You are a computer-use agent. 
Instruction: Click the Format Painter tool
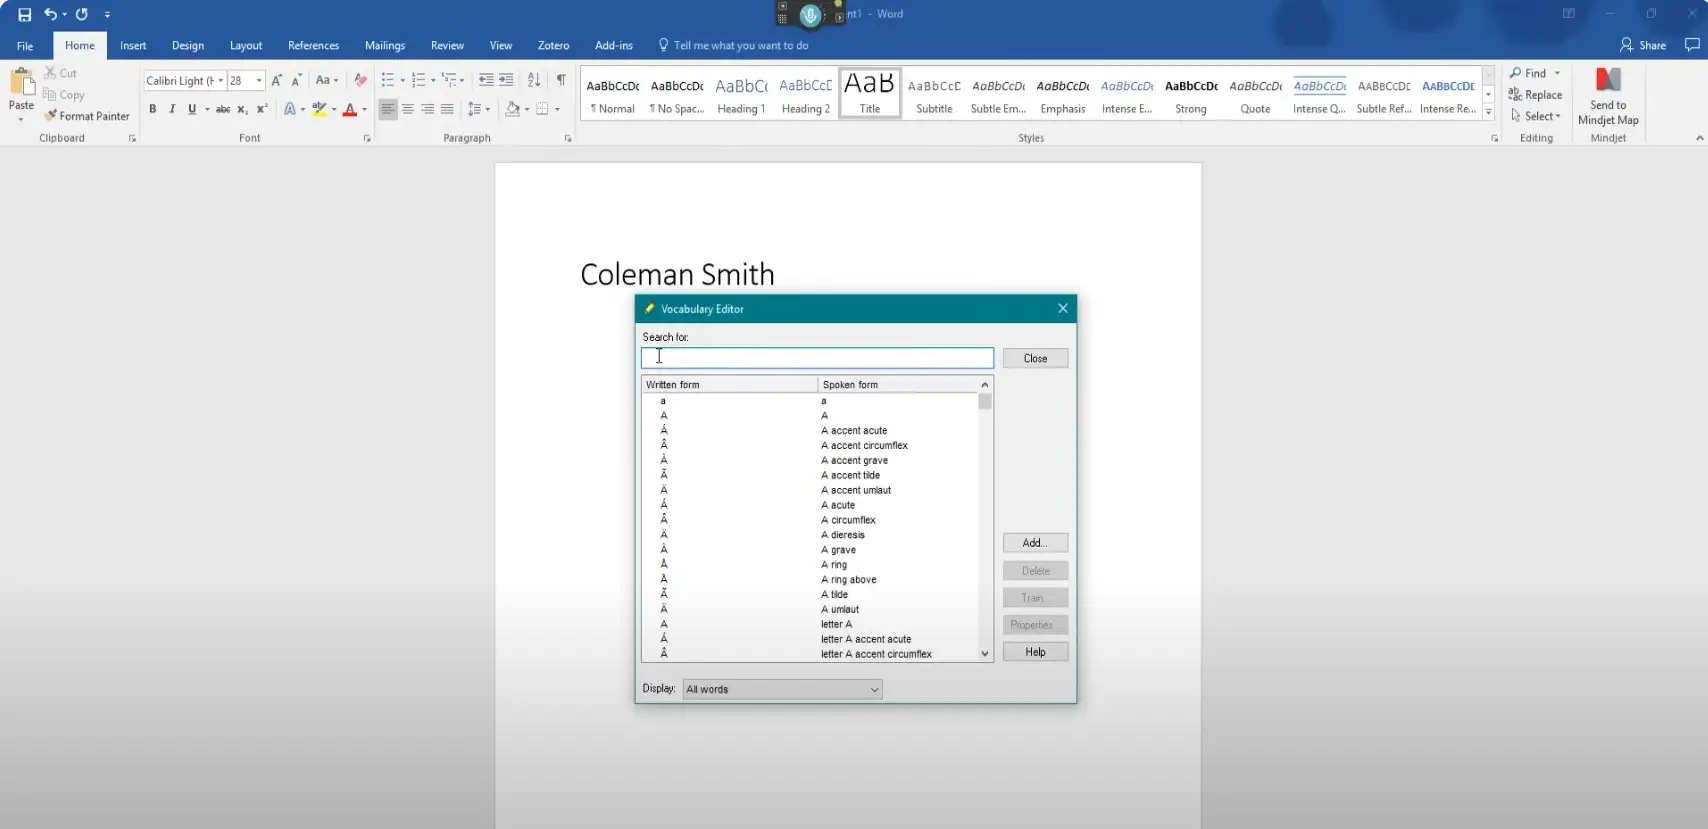87,116
